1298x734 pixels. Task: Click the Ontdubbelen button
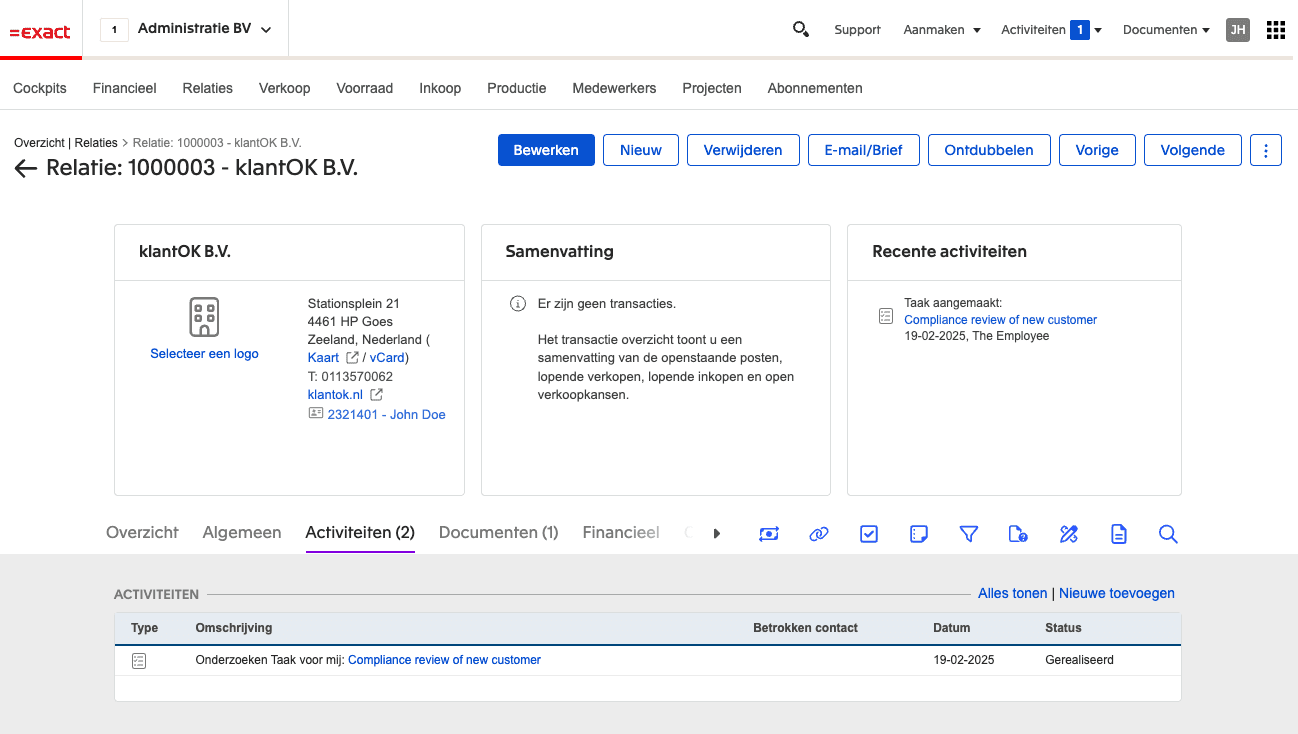(989, 150)
